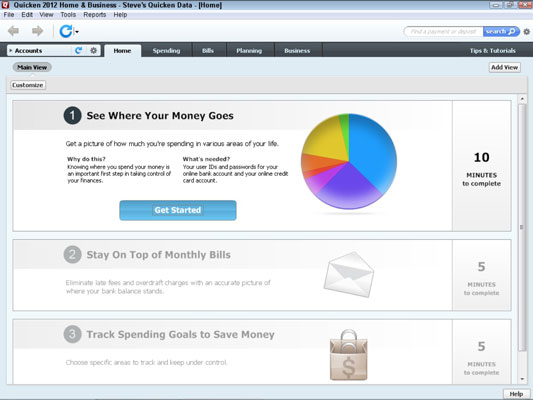Click the What's needed? text
The width and height of the screenshot is (533, 400).
pos(206,159)
